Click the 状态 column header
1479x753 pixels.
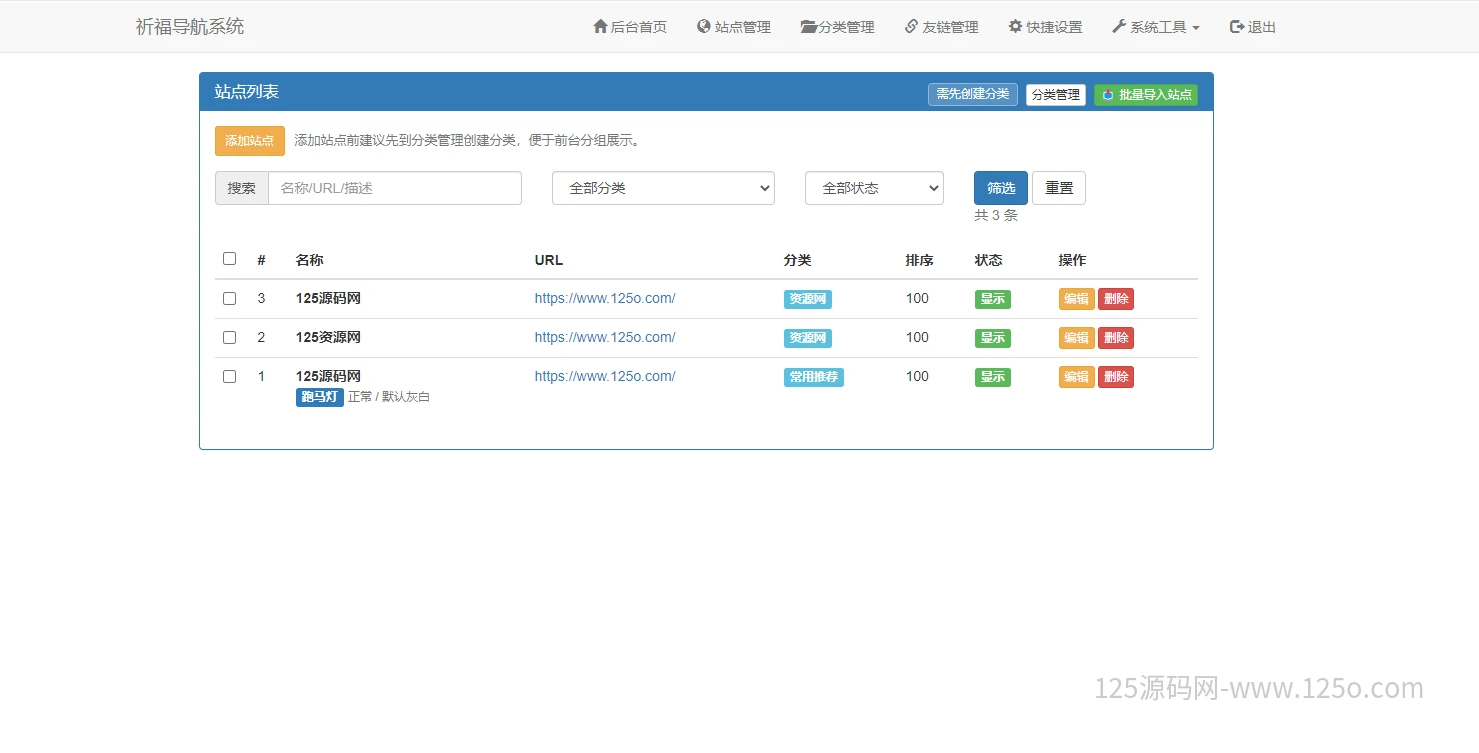(x=989, y=260)
